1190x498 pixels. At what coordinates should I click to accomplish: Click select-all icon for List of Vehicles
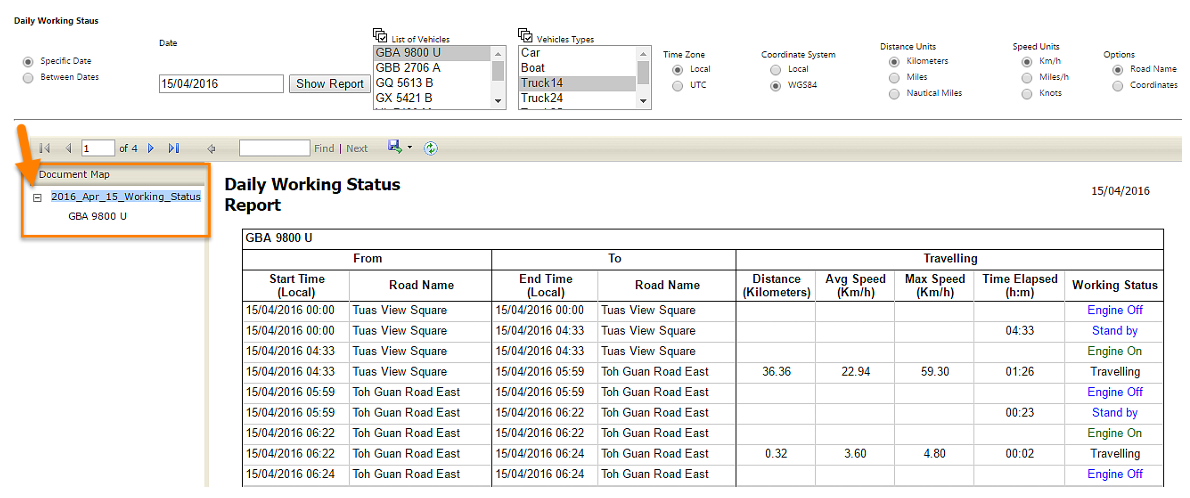[x=380, y=36]
